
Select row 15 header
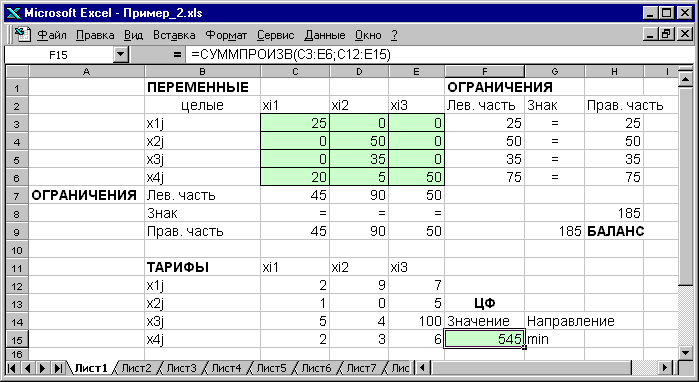click(x=17, y=339)
